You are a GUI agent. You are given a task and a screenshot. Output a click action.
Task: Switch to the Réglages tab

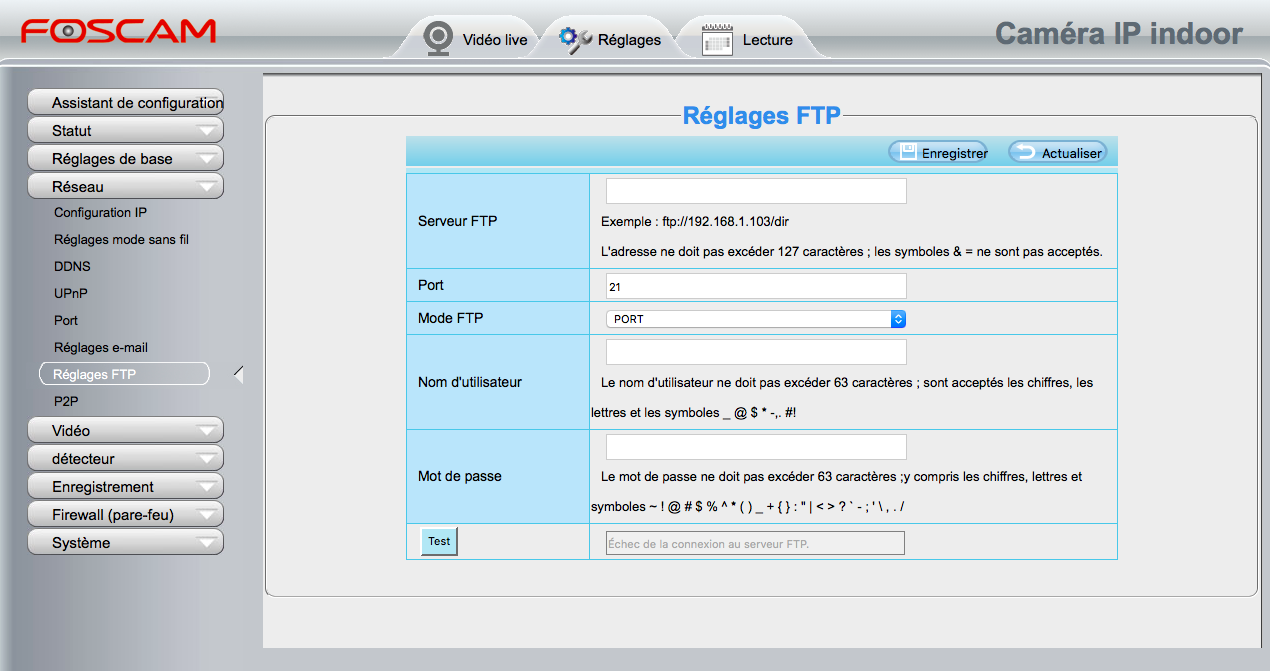610,40
